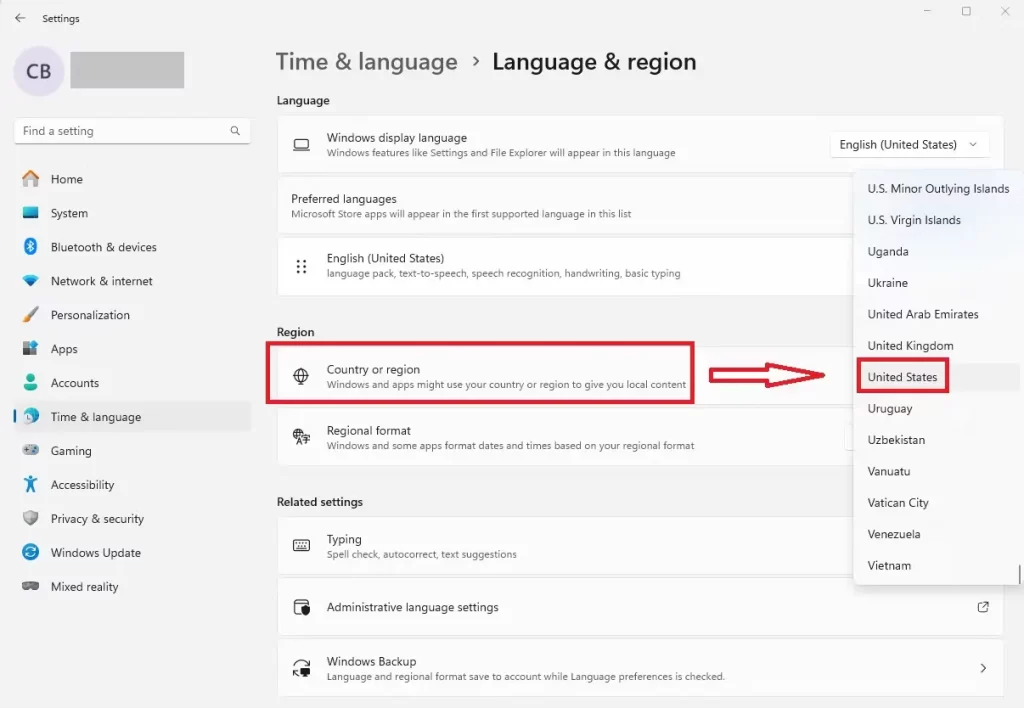Viewport: 1024px width, 708px height.
Task: Open the Home settings page label
Action: (x=67, y=179)
